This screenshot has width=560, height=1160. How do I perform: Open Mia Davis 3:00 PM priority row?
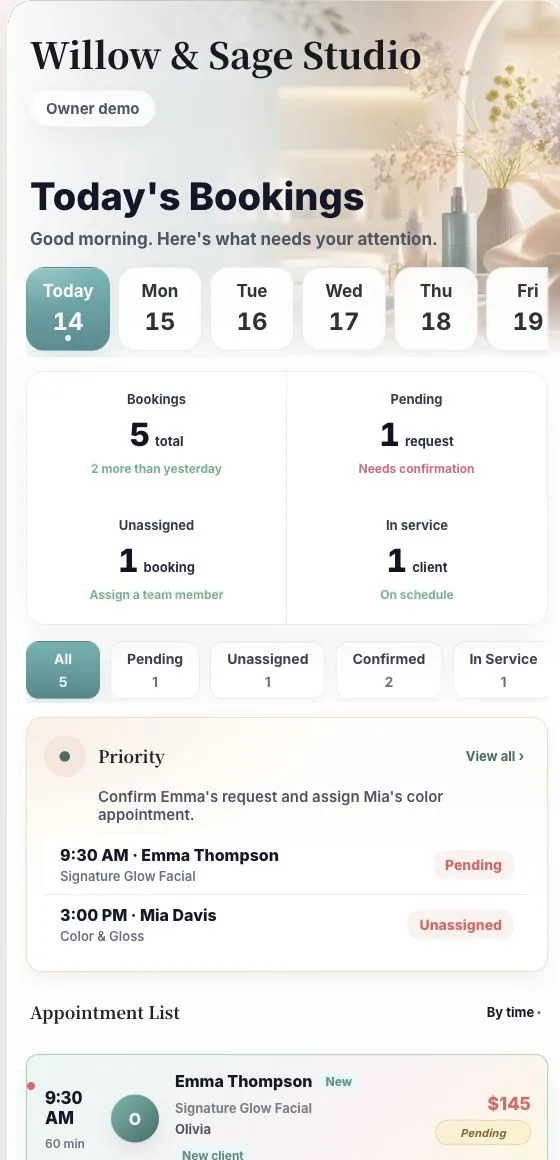(287, 925)
